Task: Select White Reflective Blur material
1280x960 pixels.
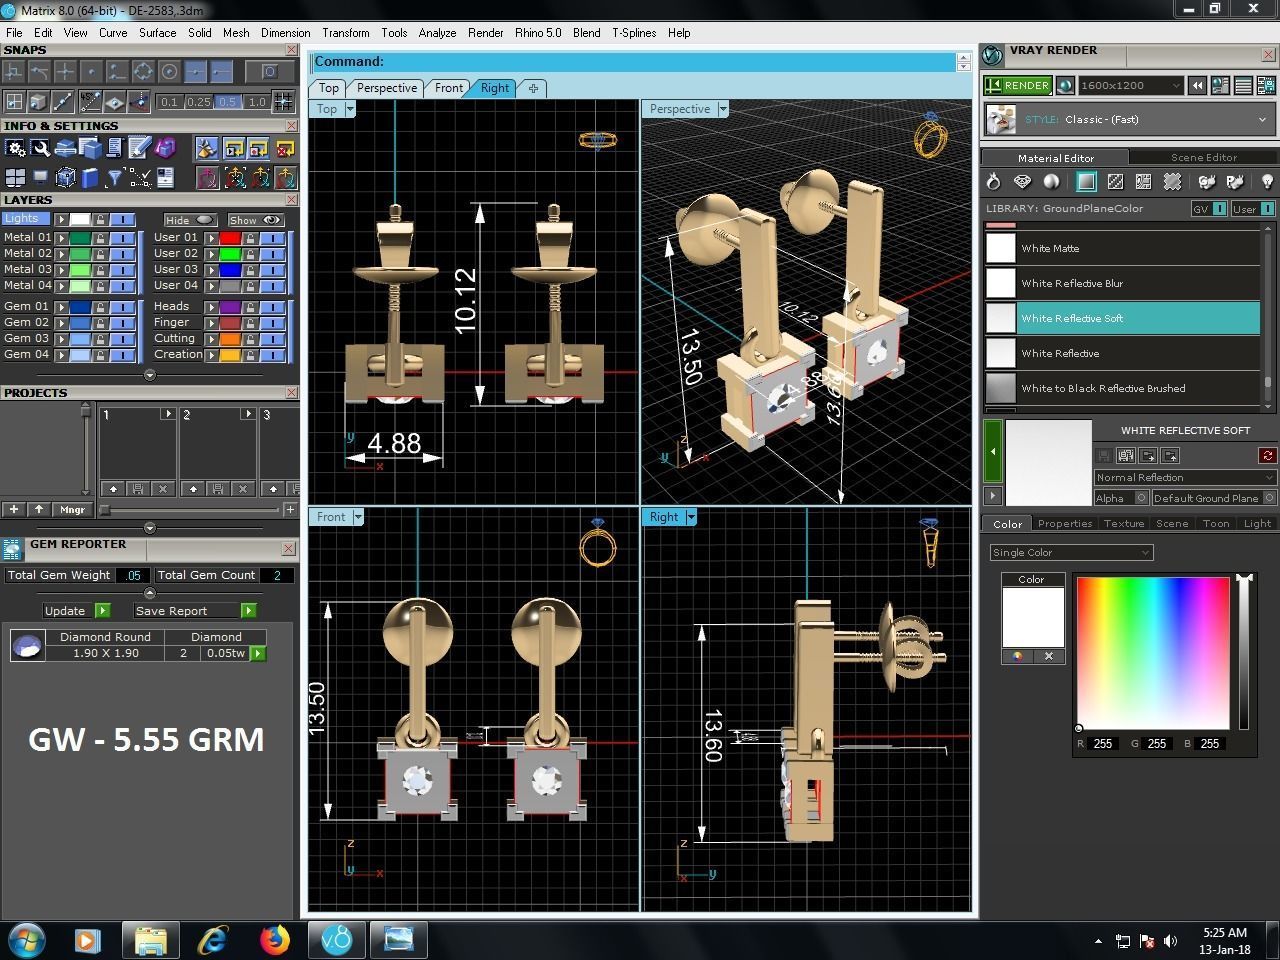Action: click(1121, 283)
